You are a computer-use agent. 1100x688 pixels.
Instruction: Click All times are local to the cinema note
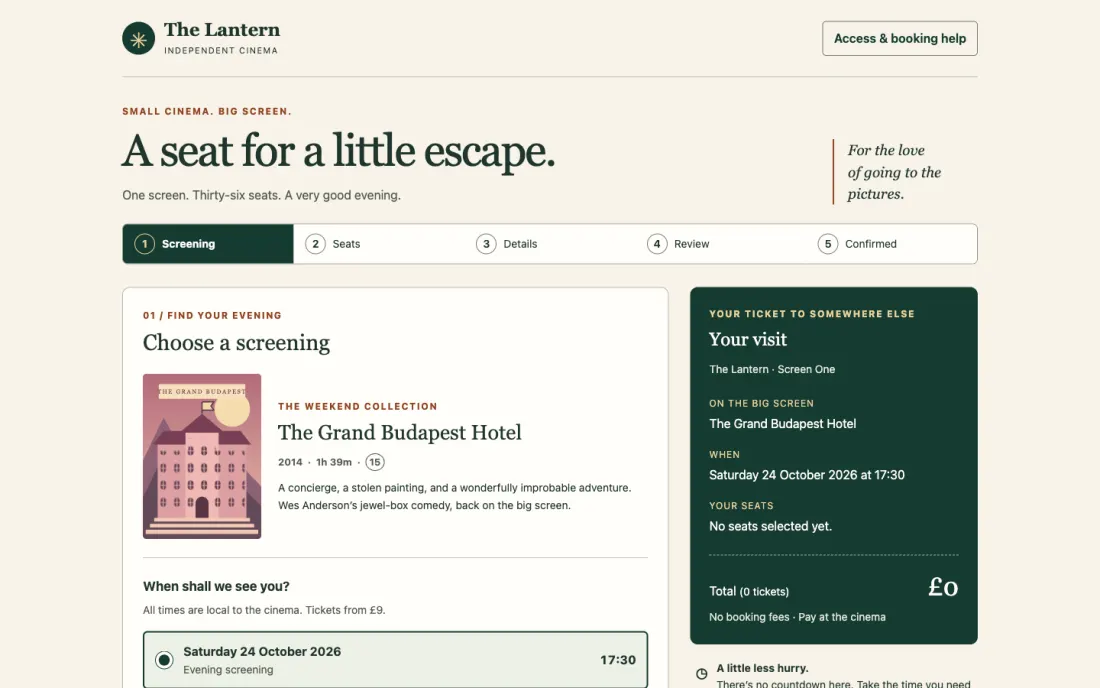pos(264,610)
